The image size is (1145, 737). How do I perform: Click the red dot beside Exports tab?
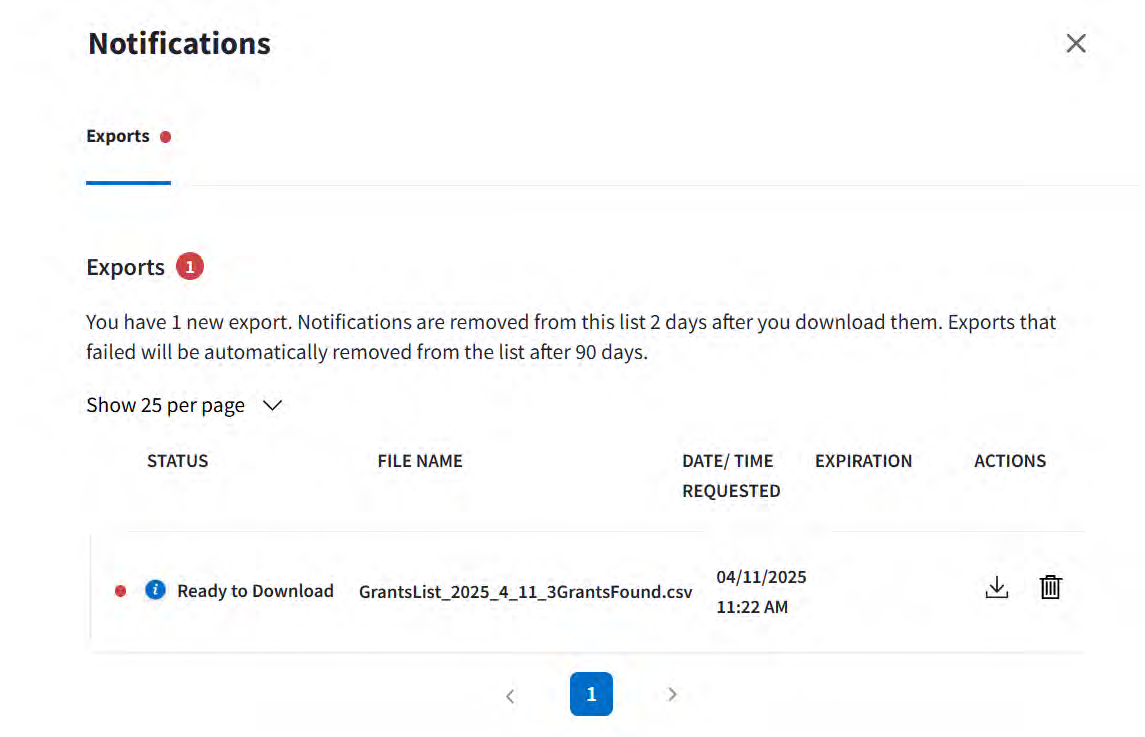pos(166,137)
